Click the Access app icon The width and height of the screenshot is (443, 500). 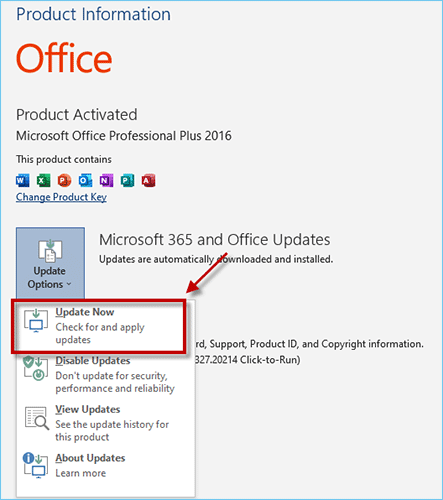tap(148, 180)
